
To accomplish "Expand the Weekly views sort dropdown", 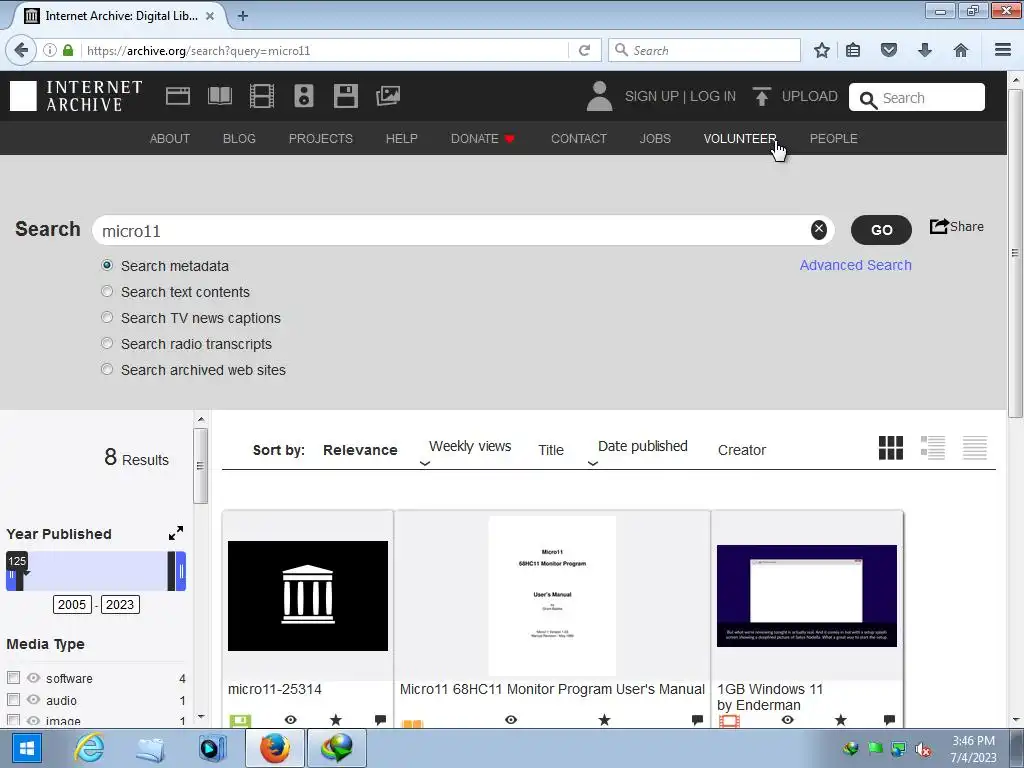I will click(x=424, y=464).
